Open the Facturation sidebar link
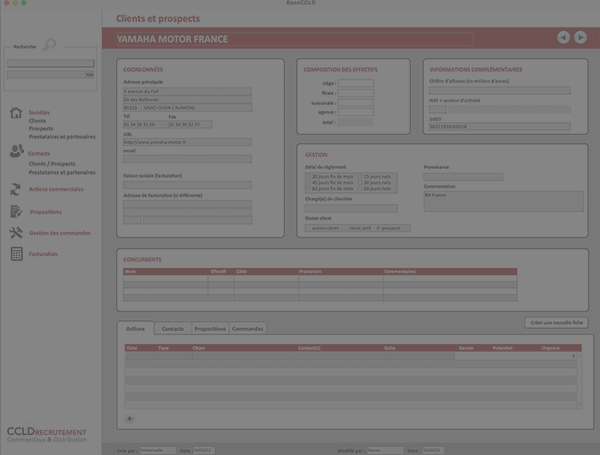The width and height of the screenshot is (600, 455). (43, 254)
